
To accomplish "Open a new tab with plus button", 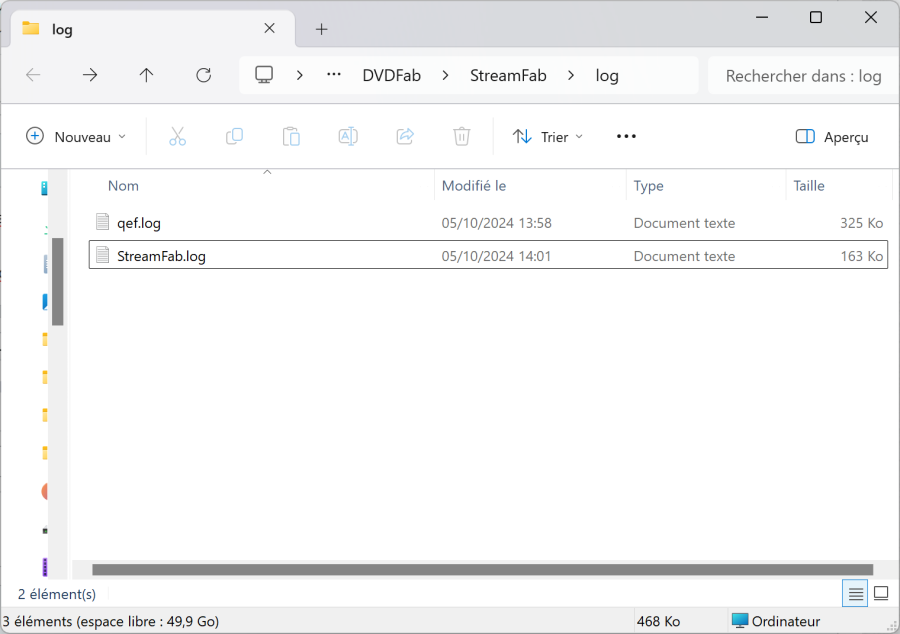I will point(321,29).
